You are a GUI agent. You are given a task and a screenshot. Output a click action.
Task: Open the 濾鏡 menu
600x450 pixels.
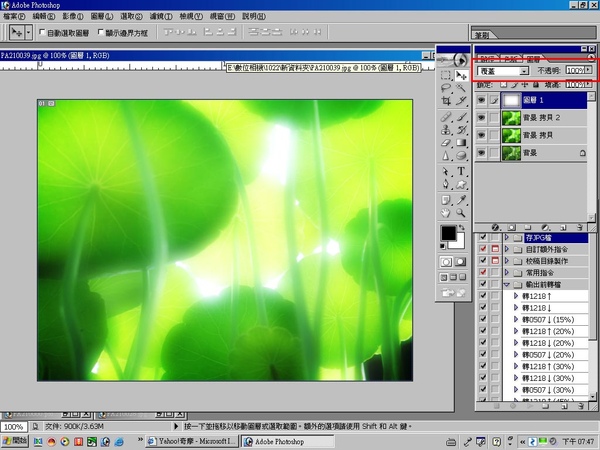click(x=162, y=17)
